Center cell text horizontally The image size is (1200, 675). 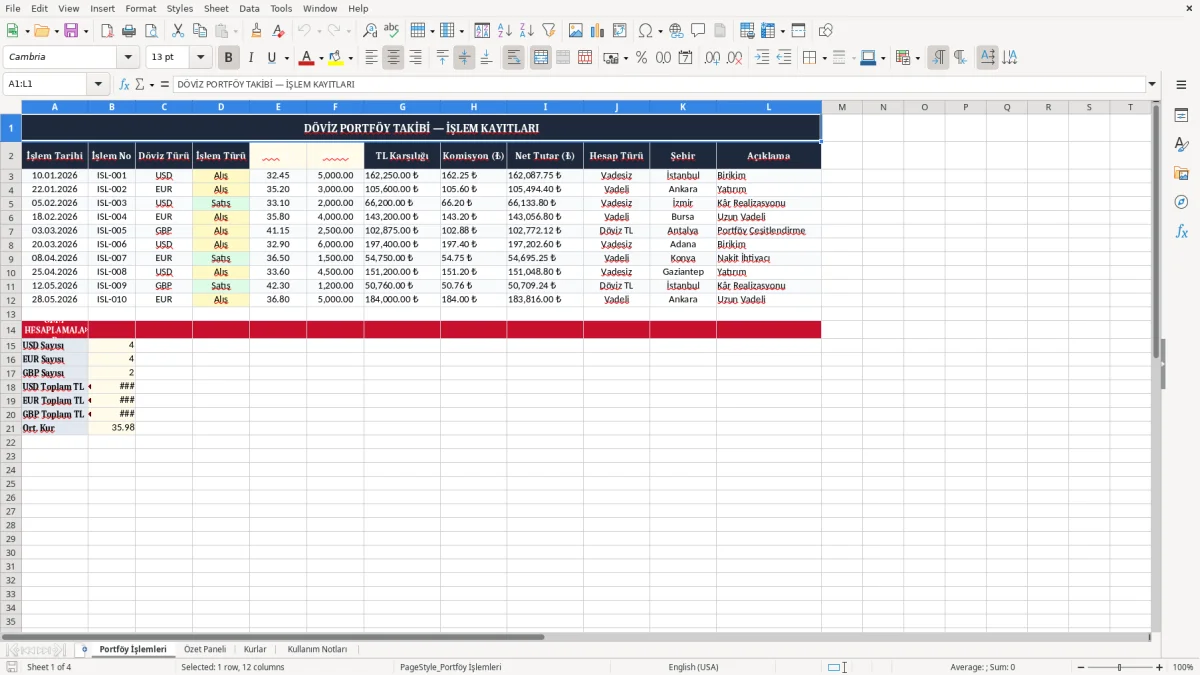point(393,58)
